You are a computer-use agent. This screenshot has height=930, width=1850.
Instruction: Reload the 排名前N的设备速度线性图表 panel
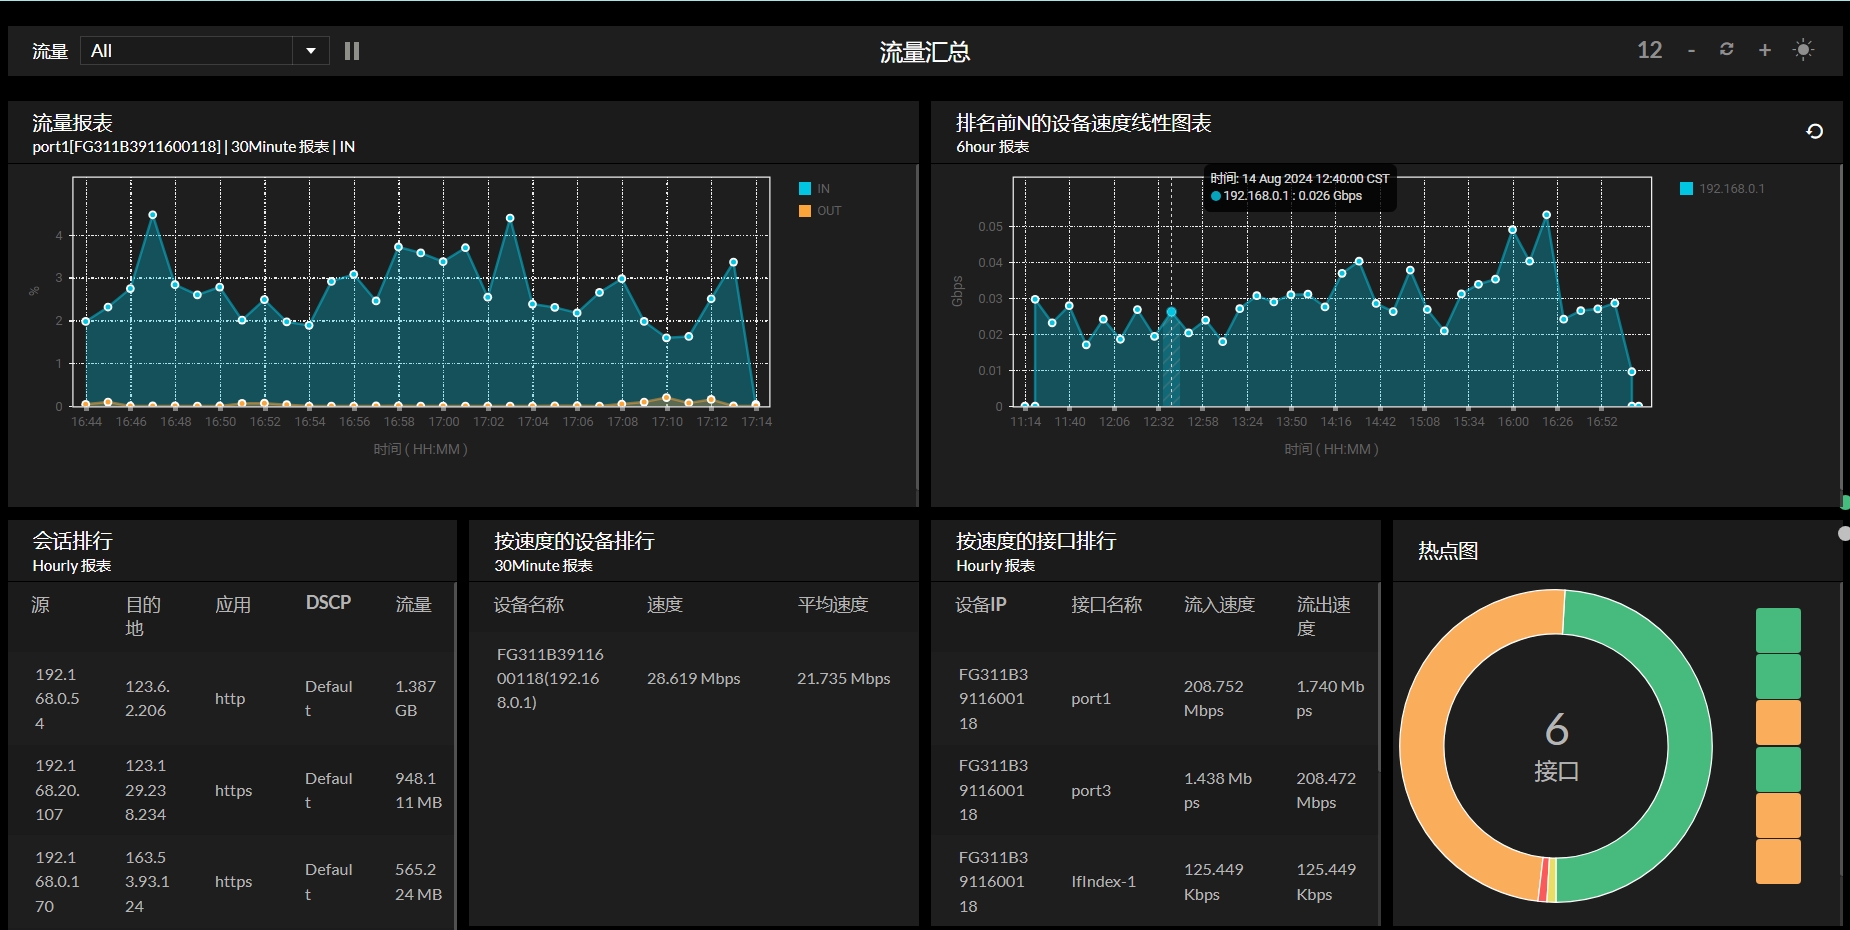coord(1815,131)
